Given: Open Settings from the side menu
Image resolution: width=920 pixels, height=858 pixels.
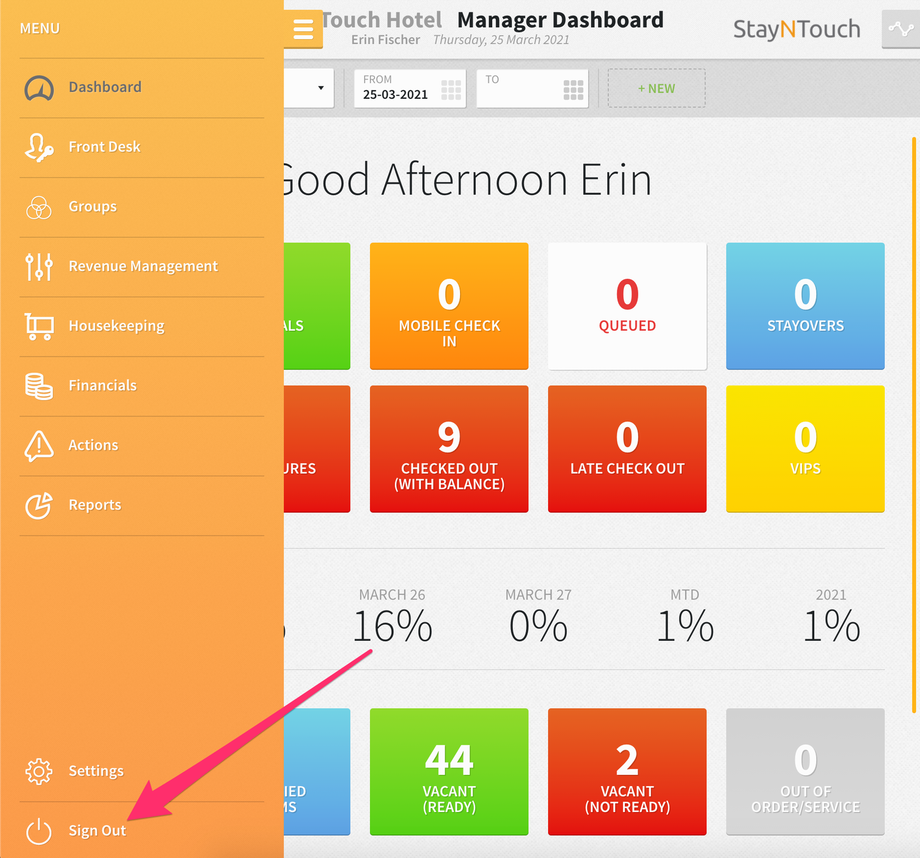Looking at the screenshot, I should [141, 771].
